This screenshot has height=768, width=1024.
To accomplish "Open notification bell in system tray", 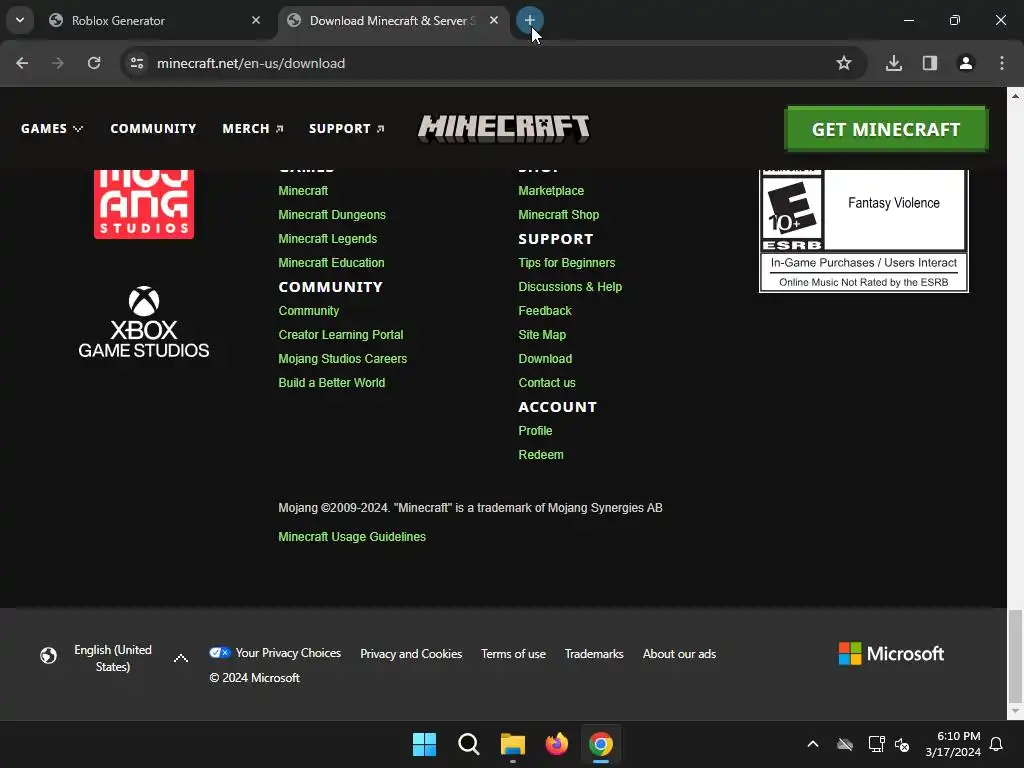I will pos(996,744).
